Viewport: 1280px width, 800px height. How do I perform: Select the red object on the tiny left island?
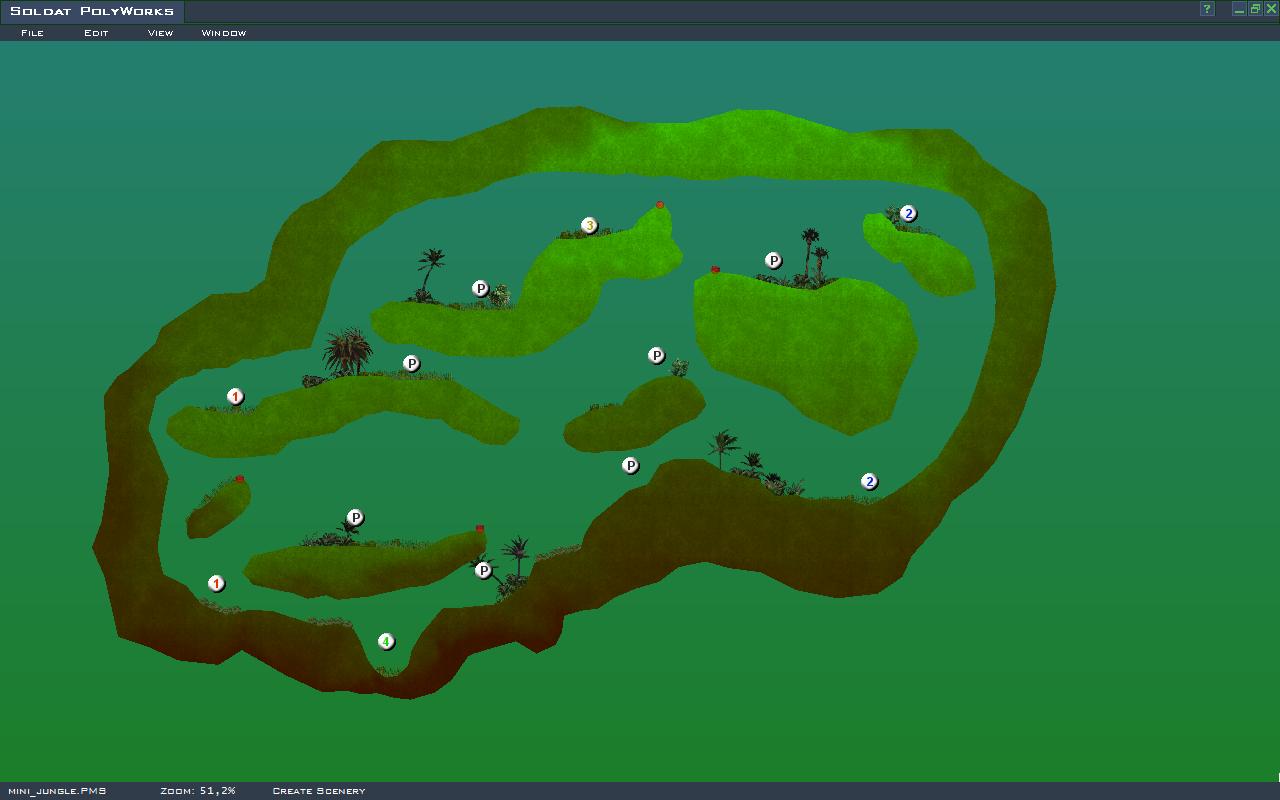pos(240,479)
